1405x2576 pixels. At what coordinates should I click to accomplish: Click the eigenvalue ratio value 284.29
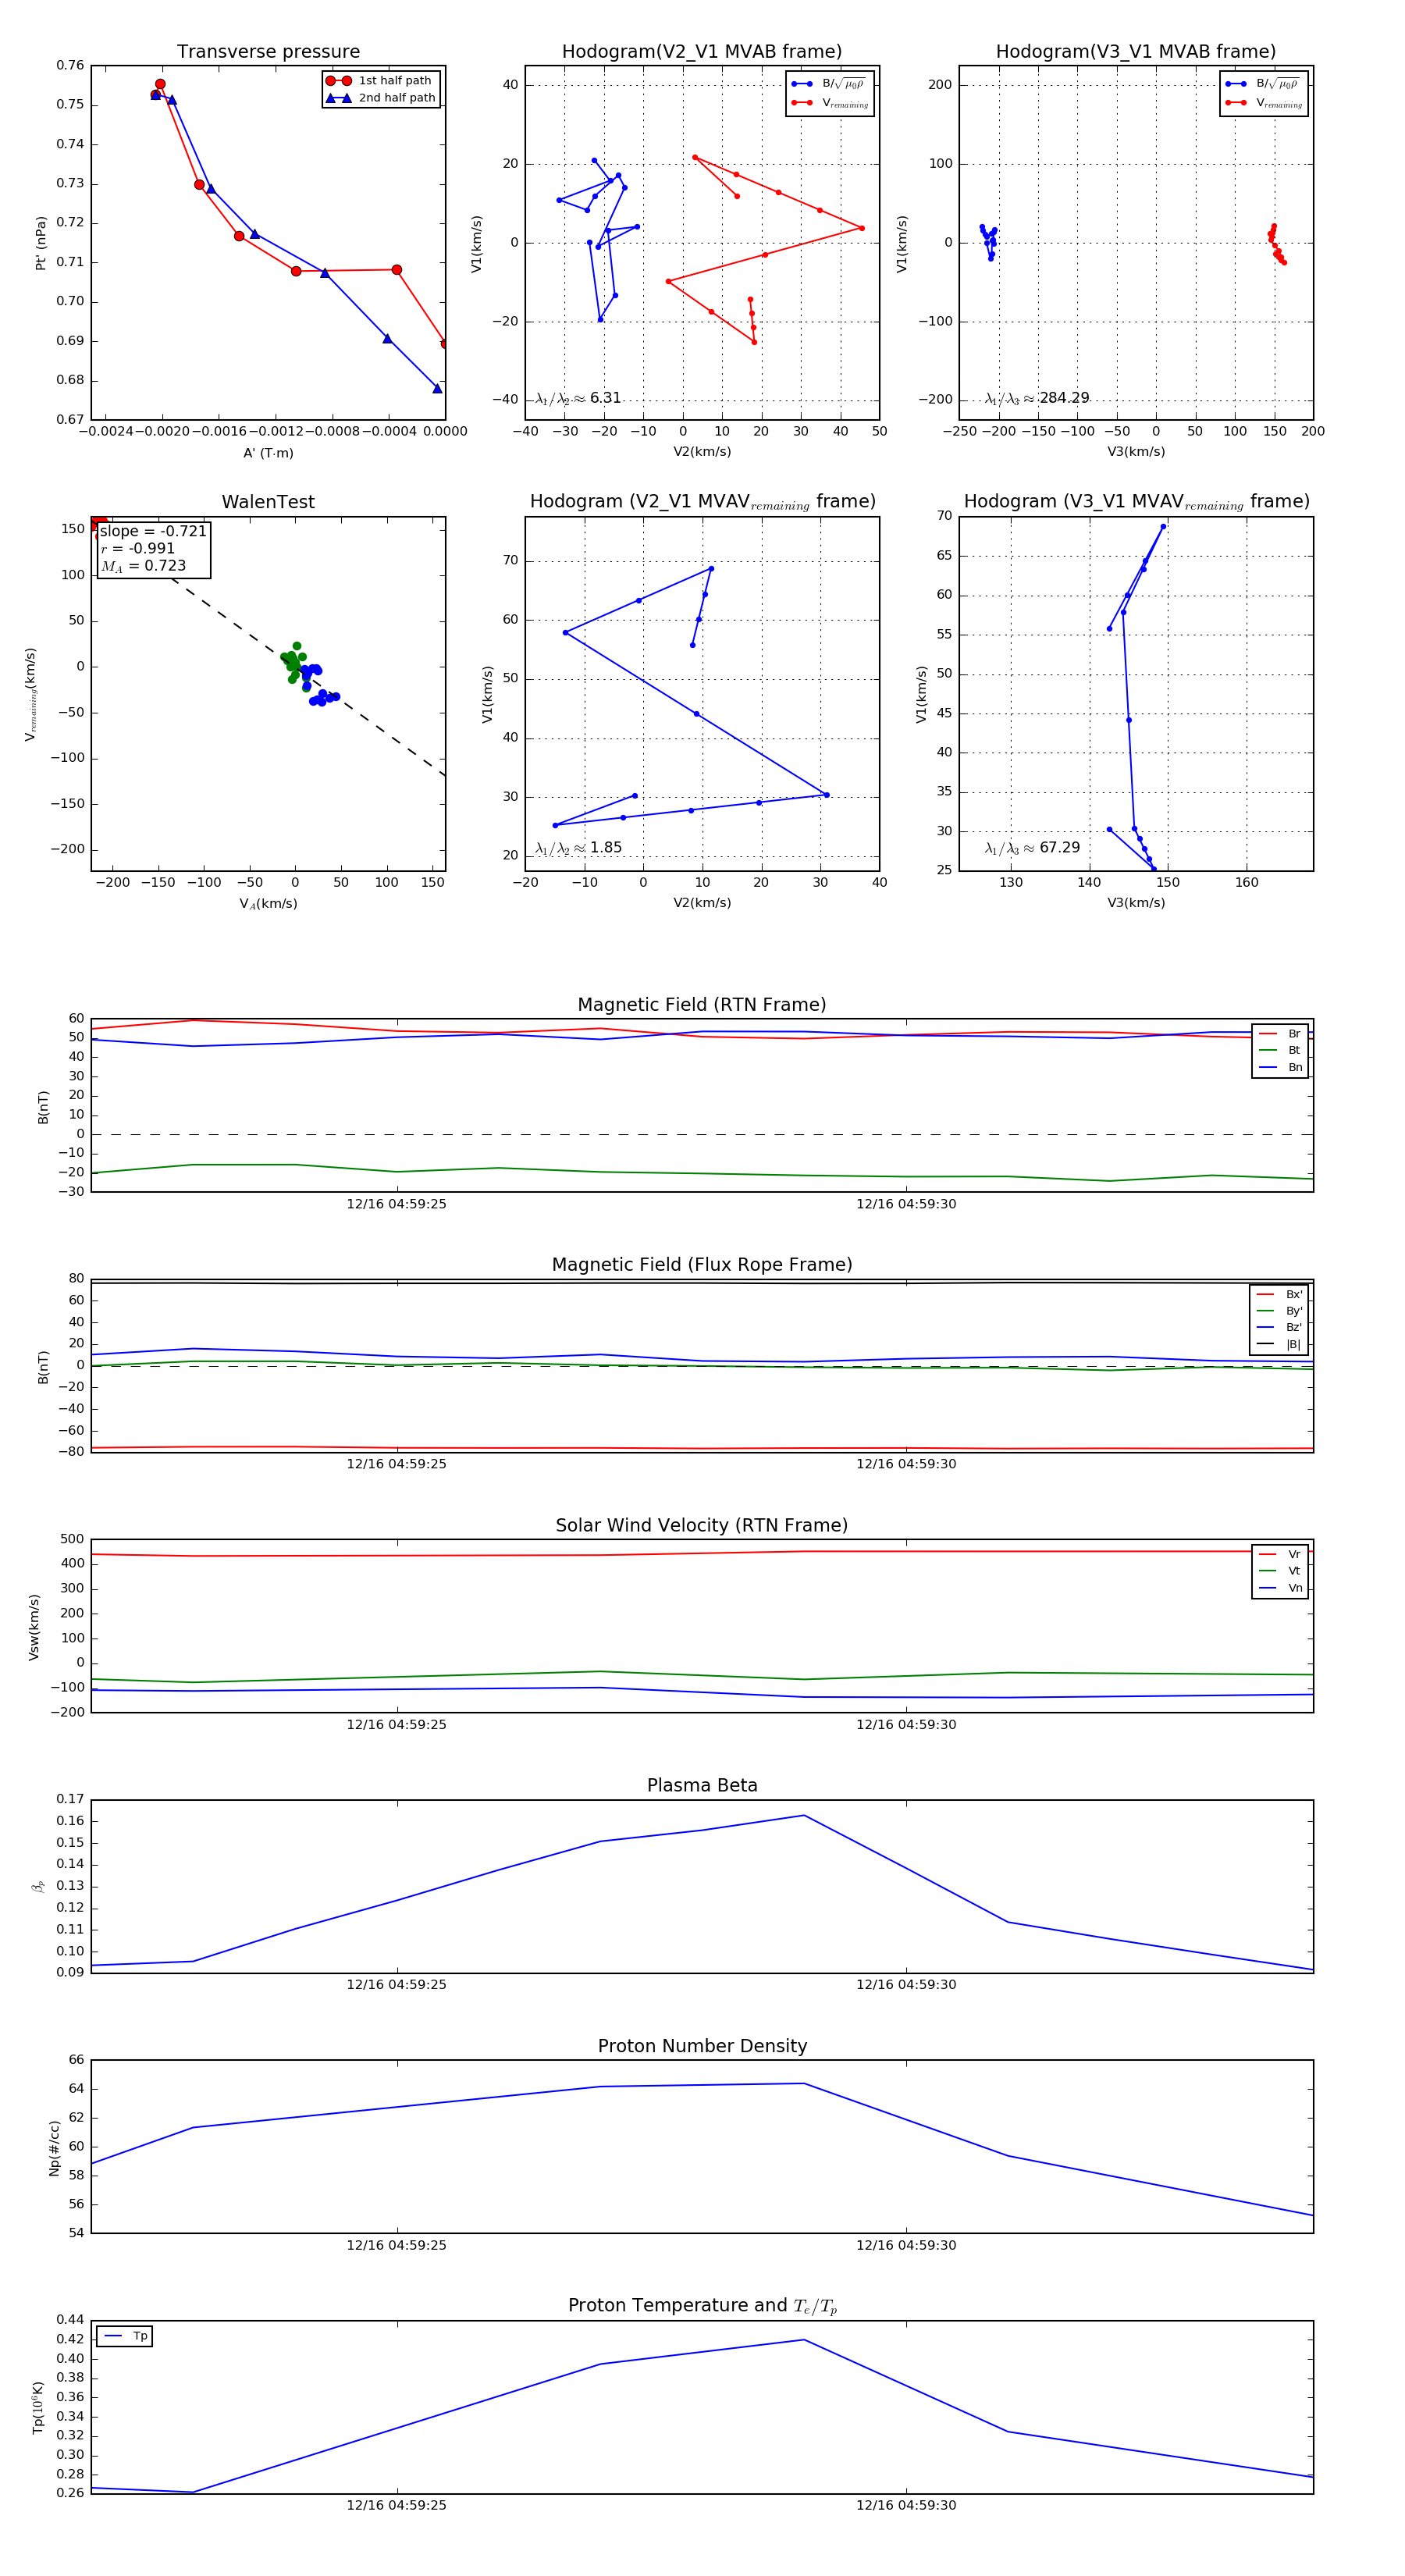tap(1064, 398)
